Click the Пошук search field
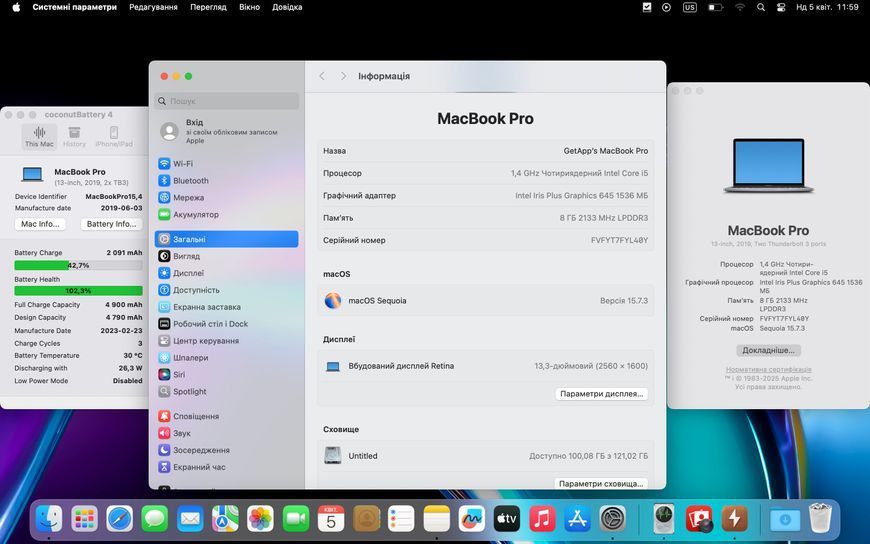 (226, 101)
